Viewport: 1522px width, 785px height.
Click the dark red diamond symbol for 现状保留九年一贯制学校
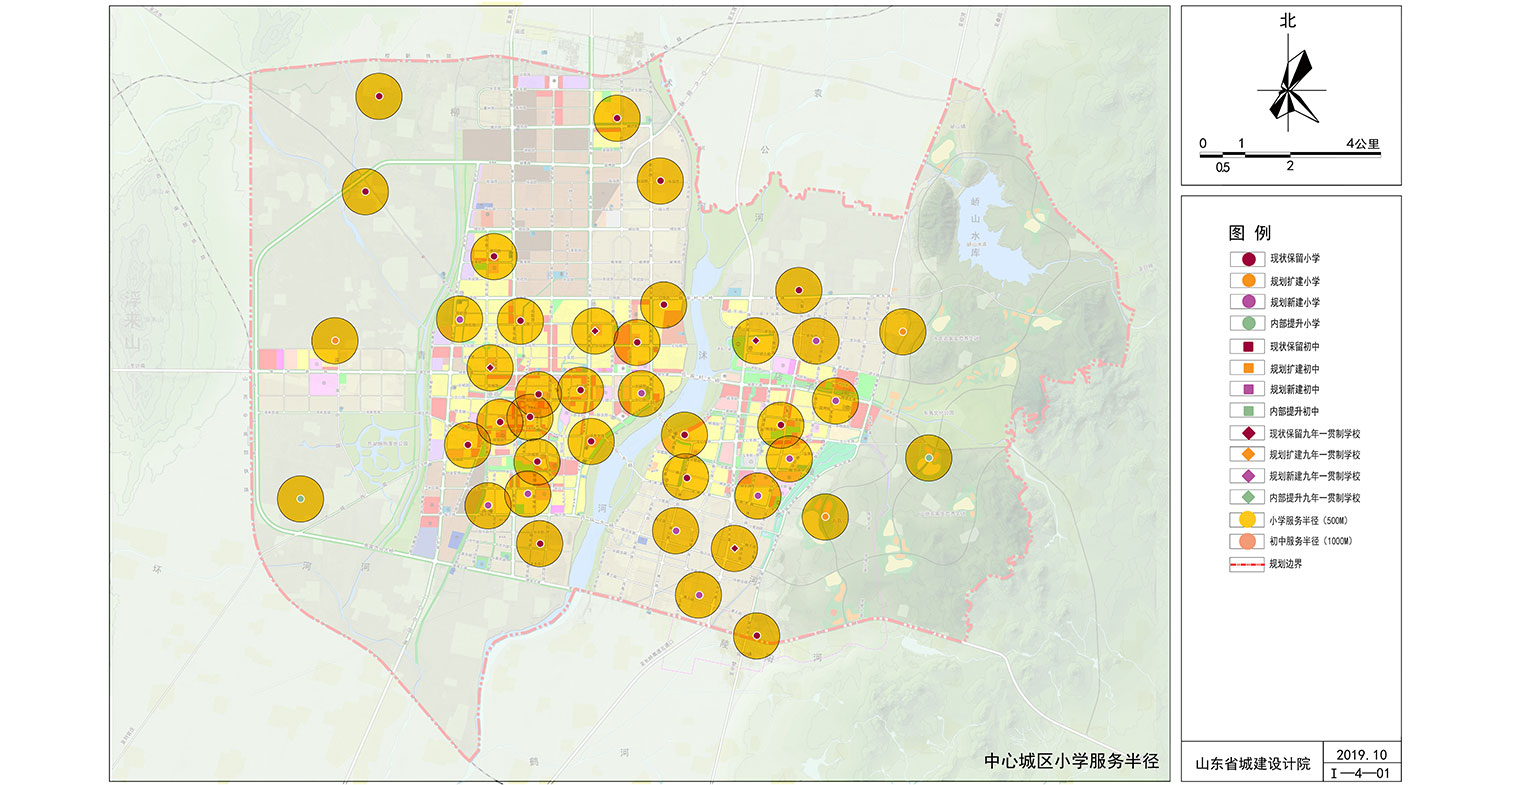click(x=1248, y=433)
